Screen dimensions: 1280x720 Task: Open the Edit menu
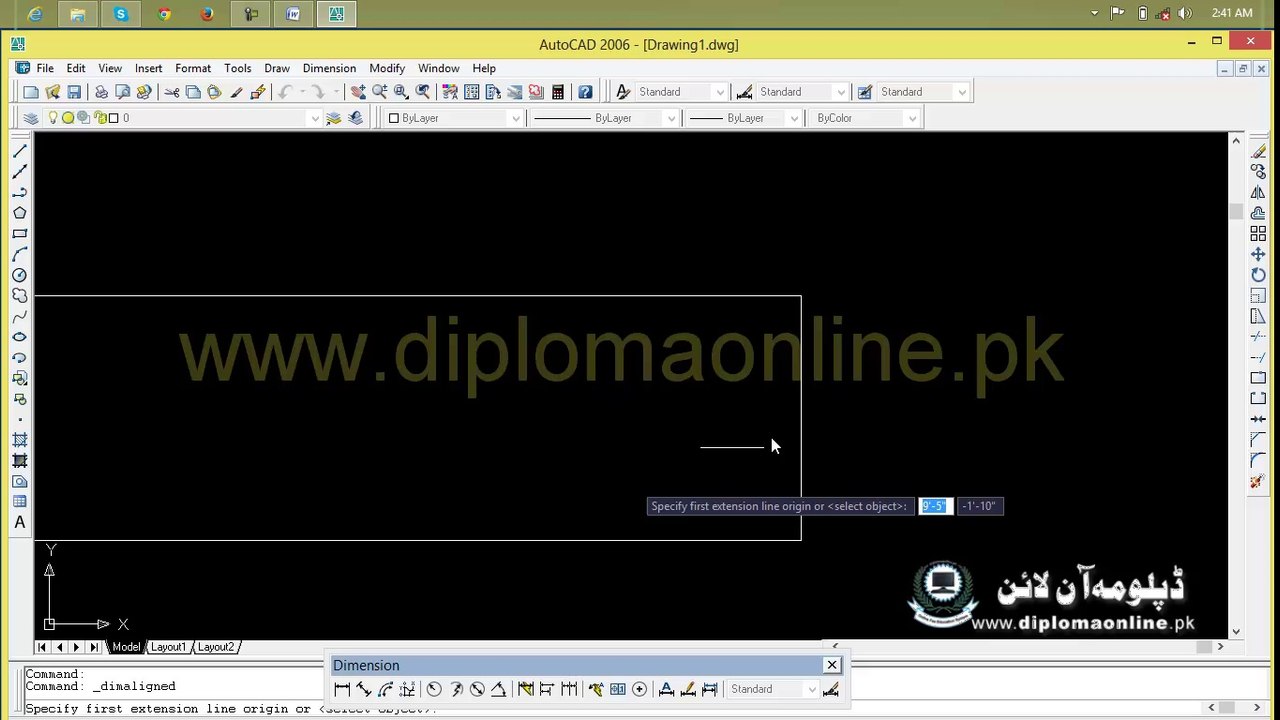point(76,68)
